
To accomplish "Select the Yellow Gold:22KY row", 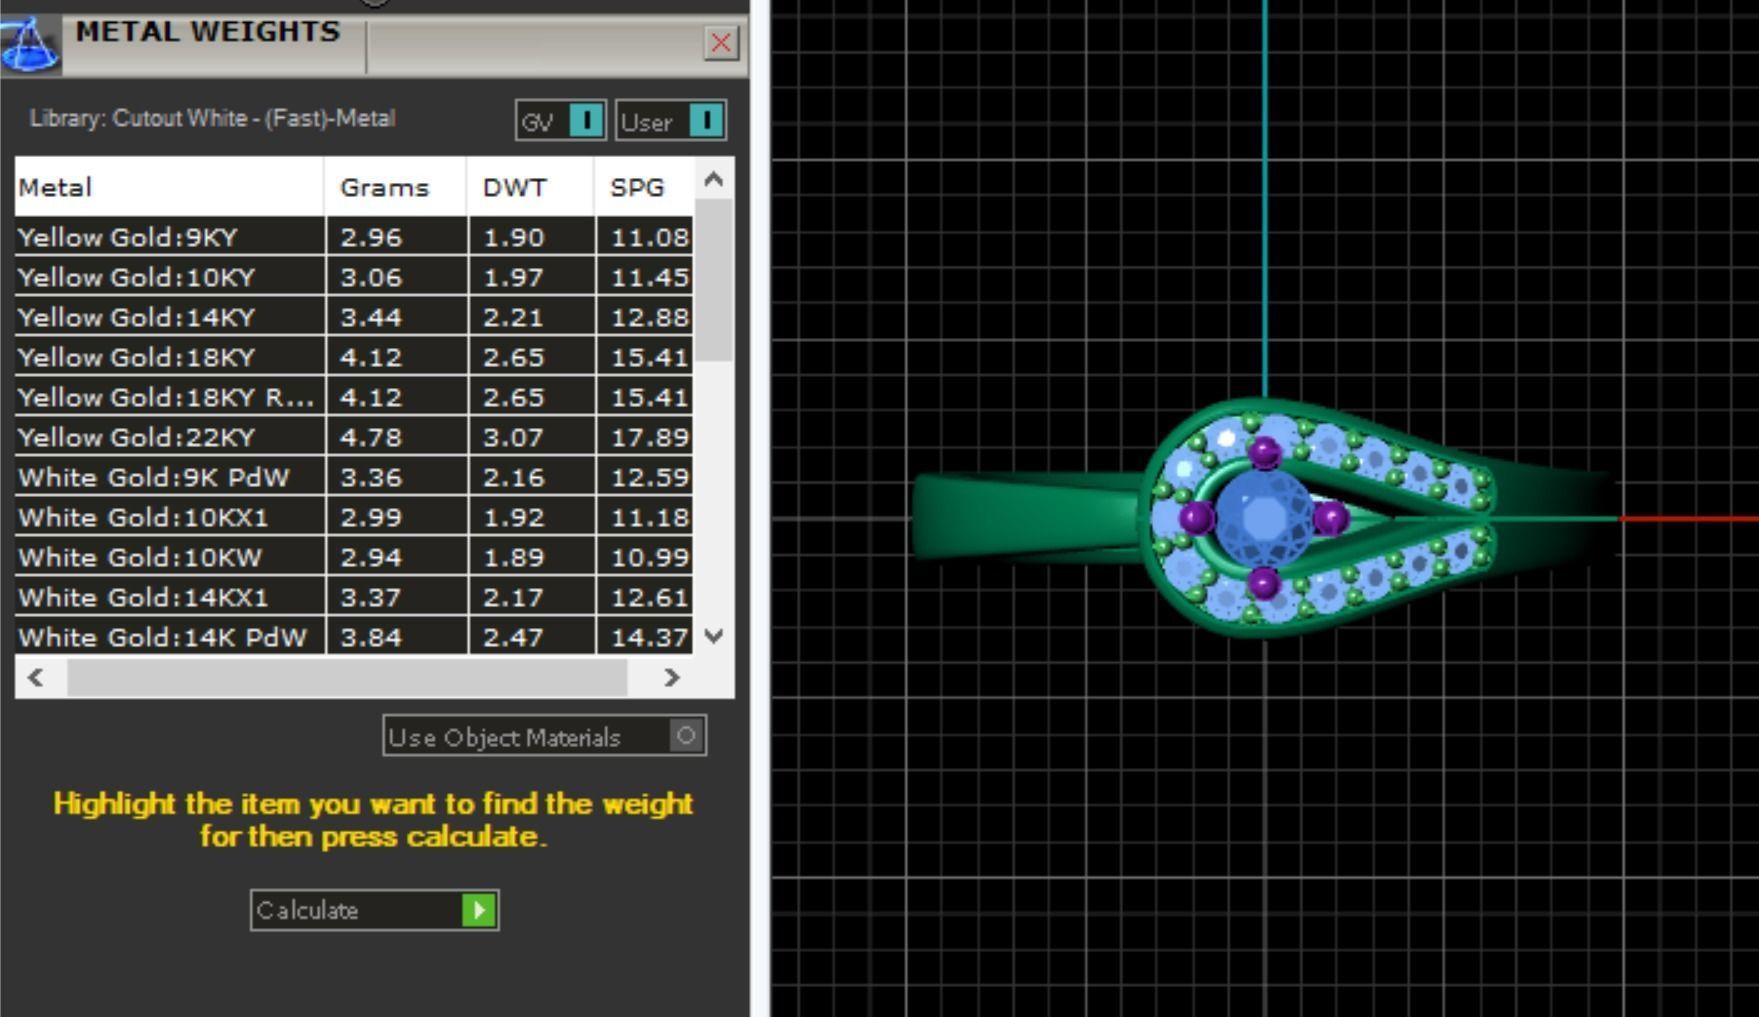I will coord(354,437).
